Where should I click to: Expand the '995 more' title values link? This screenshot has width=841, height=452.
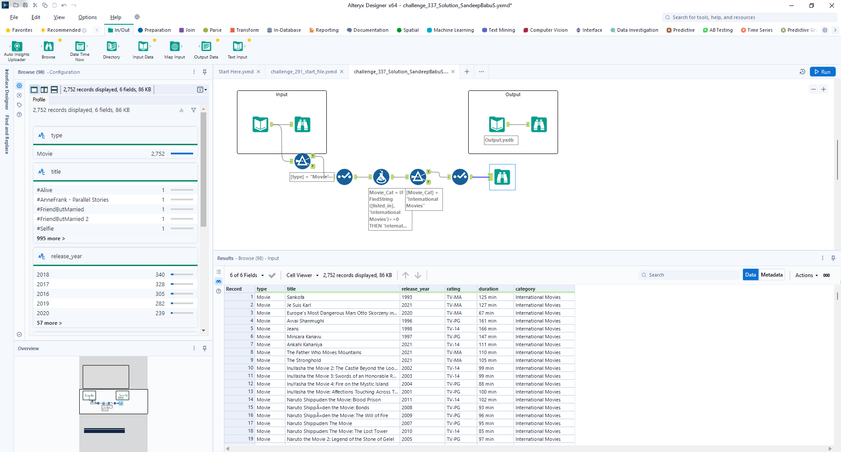click(51, 238)
